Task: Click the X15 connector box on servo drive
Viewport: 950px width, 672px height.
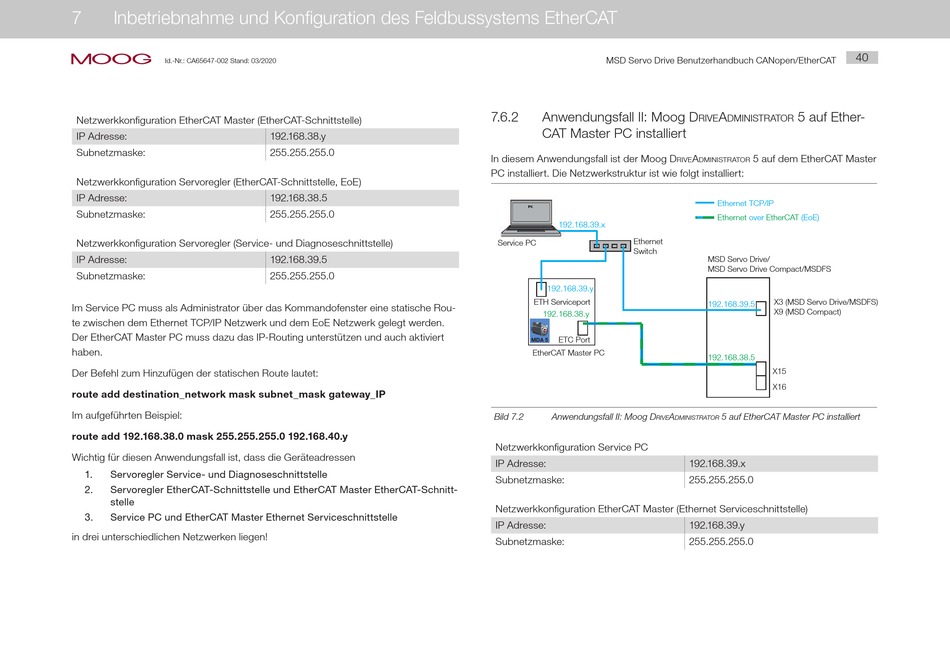Action: (761, 370)
